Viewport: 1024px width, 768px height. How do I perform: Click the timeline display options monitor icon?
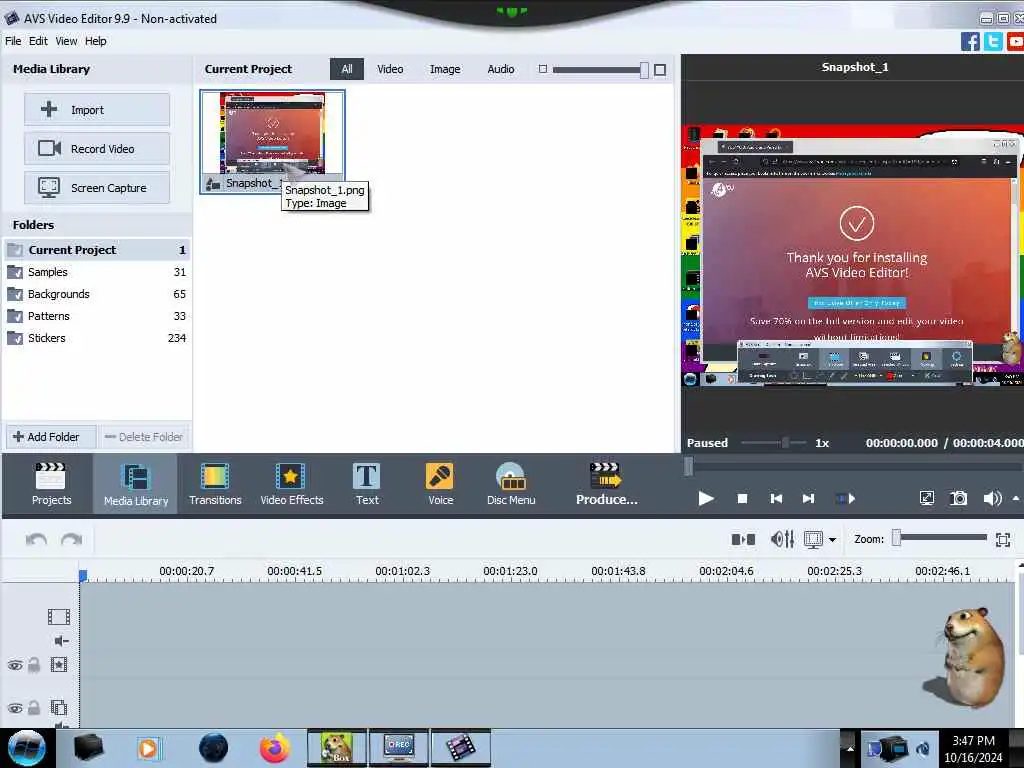tap(814, 539)
